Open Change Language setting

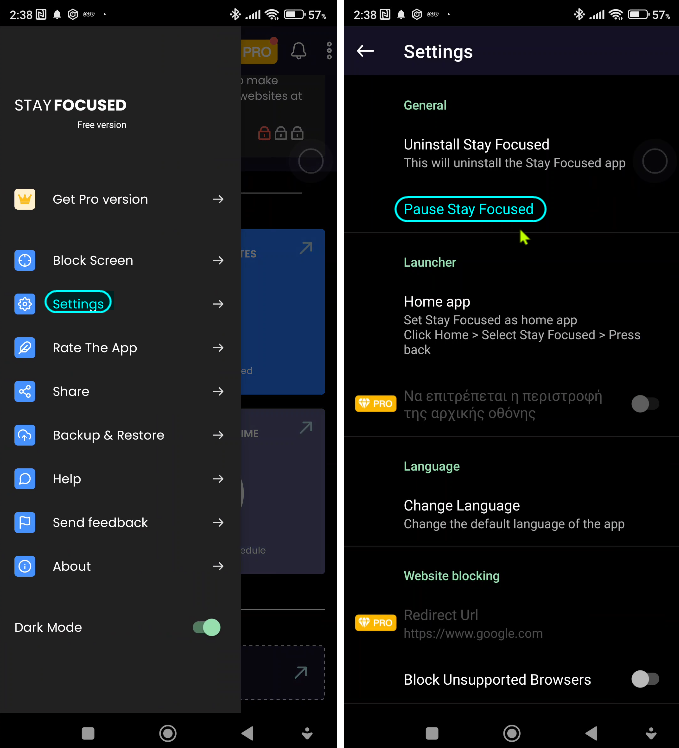512,514
